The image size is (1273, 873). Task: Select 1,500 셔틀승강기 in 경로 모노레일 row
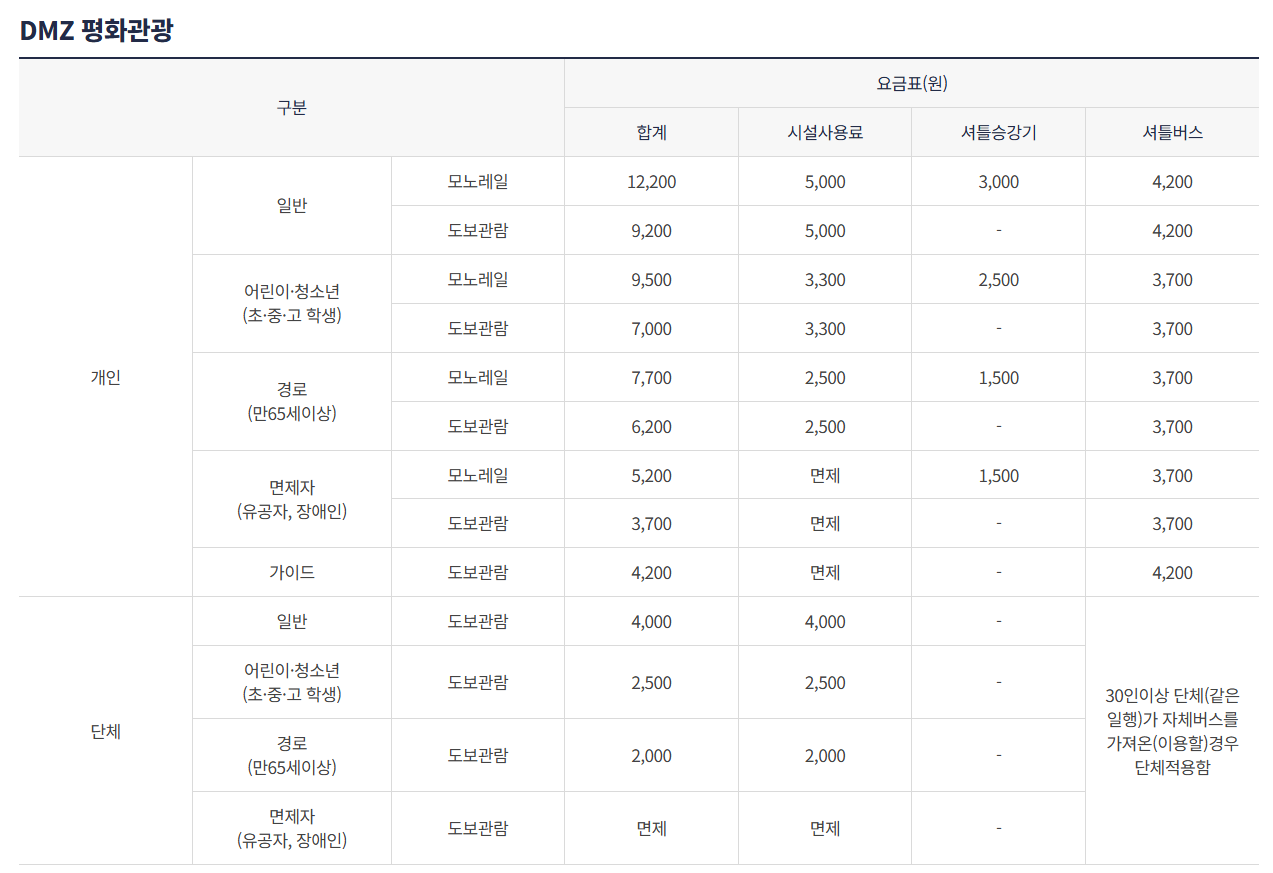998,378
